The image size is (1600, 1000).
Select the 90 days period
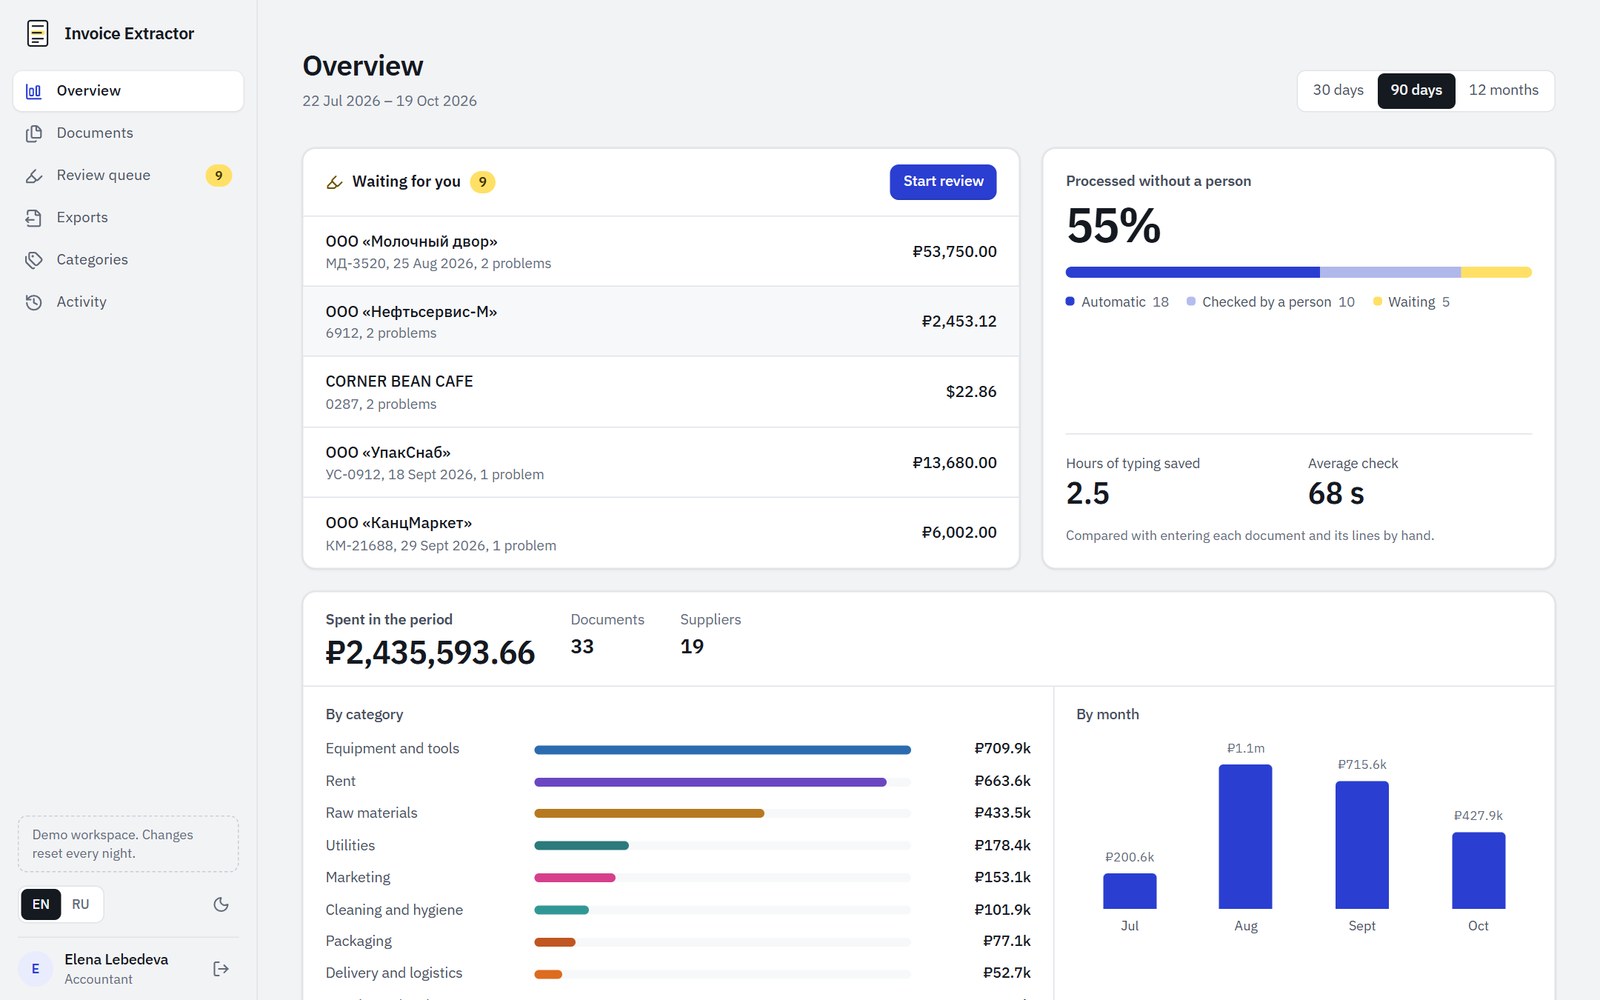1416,90
